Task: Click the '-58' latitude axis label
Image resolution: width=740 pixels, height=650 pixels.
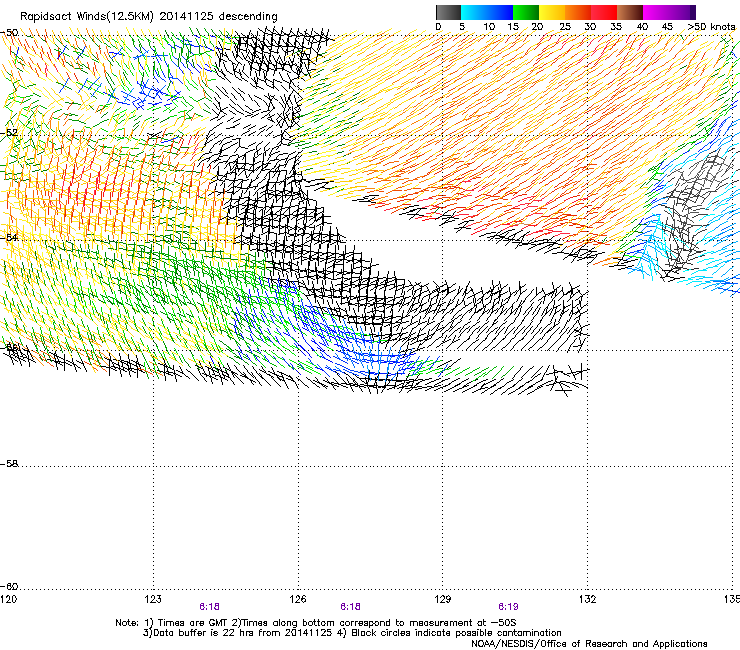Action: pyautogui.click(x=9, y=464)
